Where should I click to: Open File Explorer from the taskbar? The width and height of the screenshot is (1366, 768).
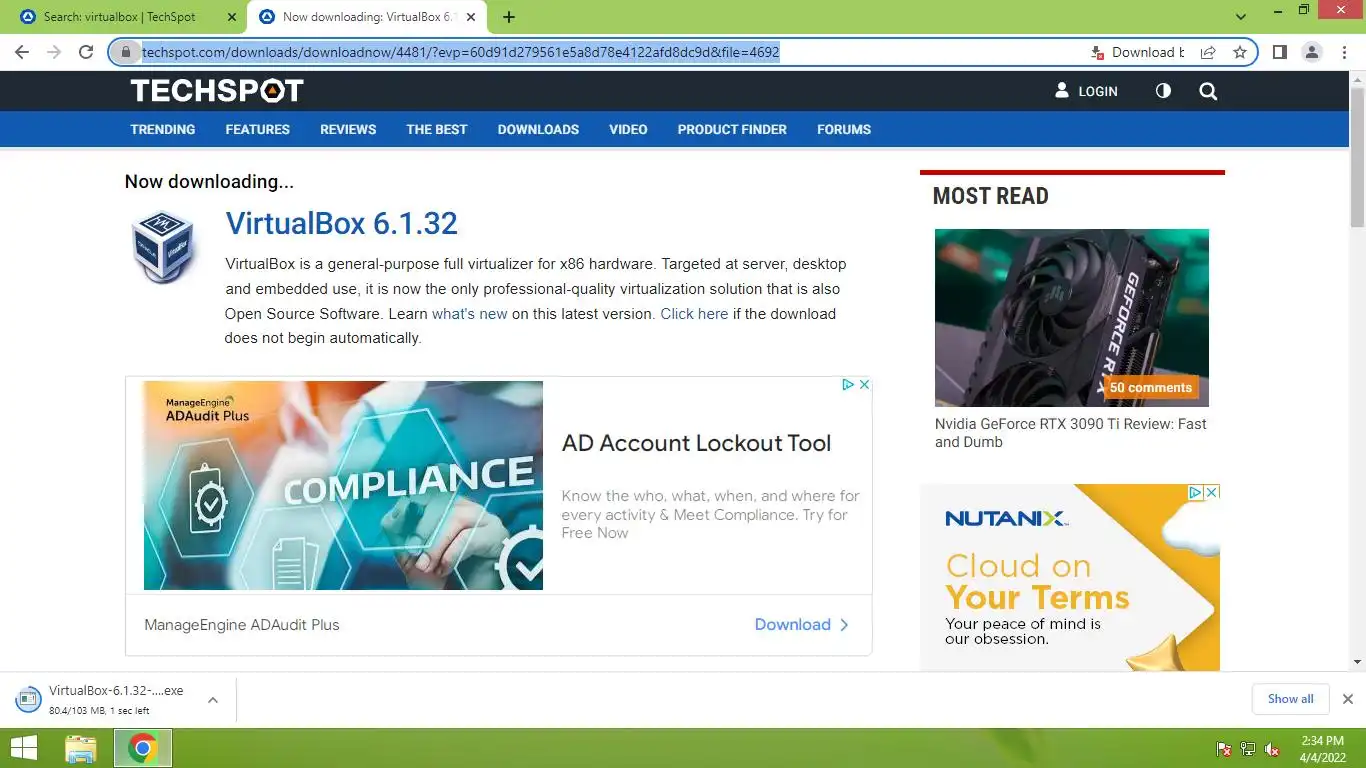[x=81, y=748]
